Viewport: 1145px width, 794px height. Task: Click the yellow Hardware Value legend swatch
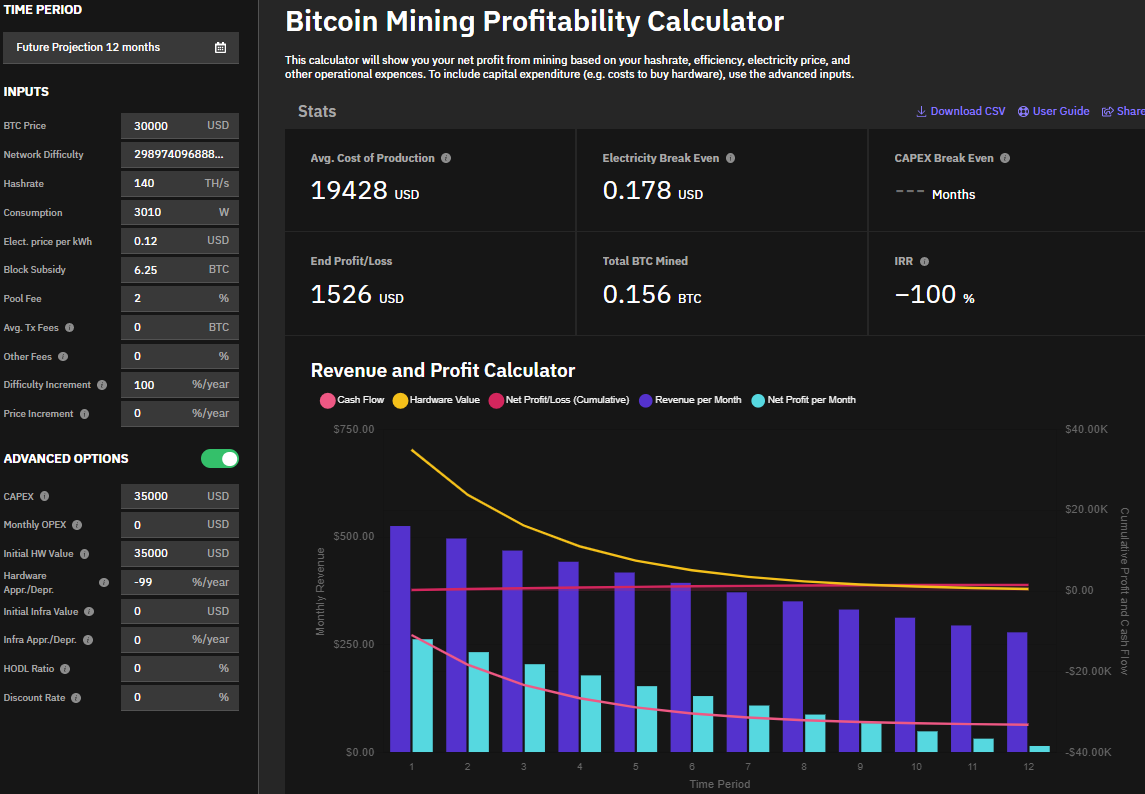[x=400, y=400]
